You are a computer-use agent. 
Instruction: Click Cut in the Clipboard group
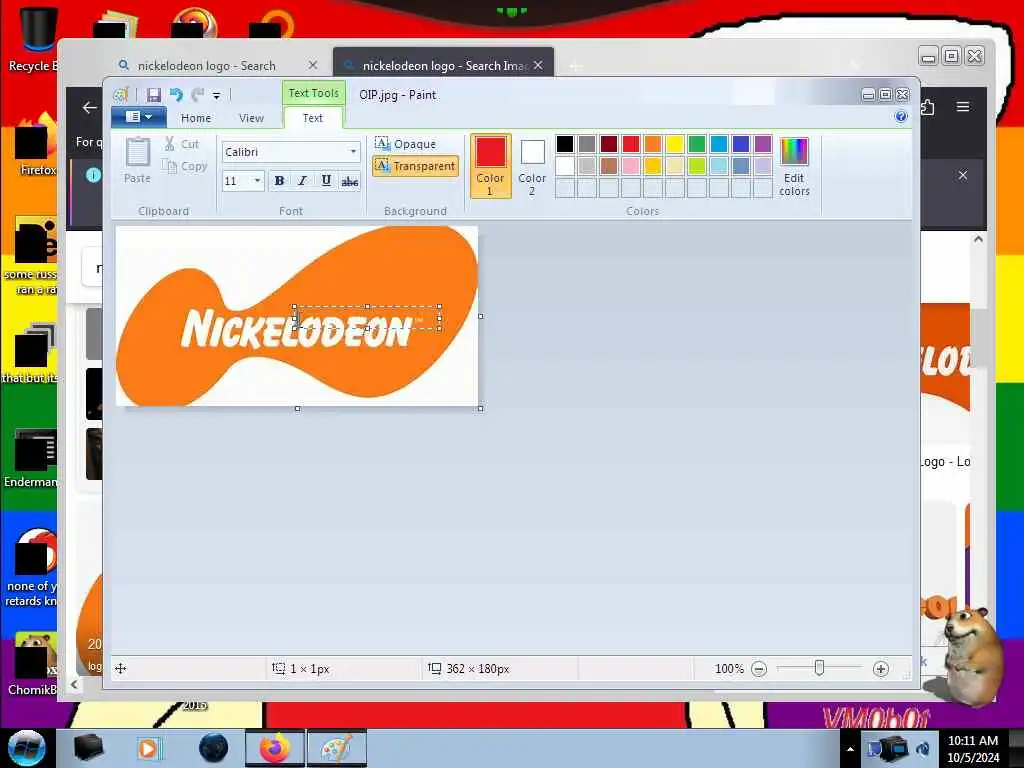[x=182, y=144]
